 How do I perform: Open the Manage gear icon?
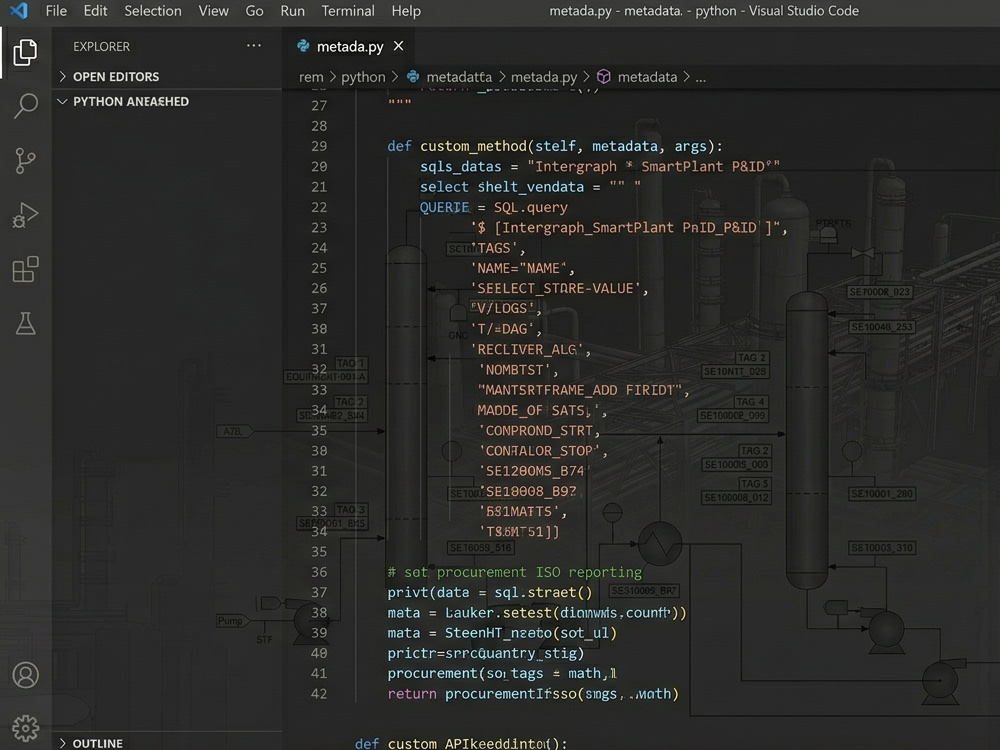coord(26,728)
